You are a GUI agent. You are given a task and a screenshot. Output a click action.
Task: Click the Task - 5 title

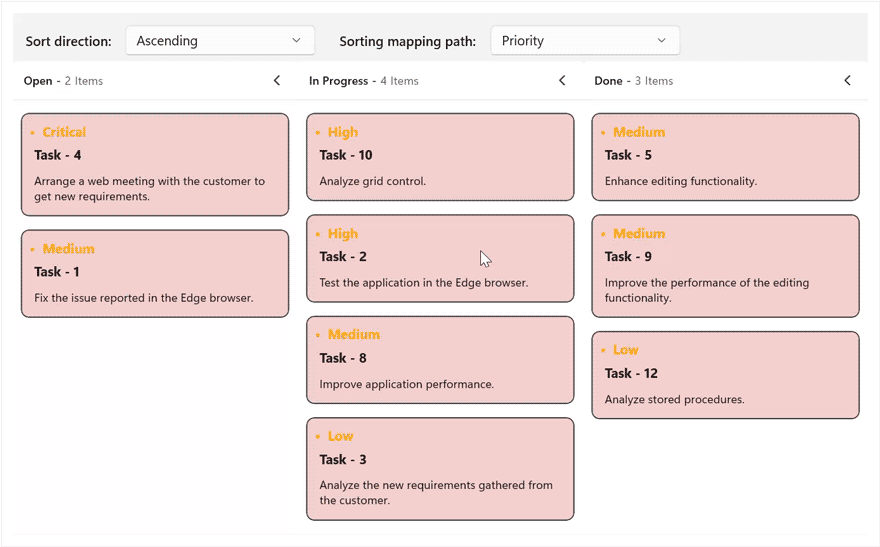tap(628, 155)
